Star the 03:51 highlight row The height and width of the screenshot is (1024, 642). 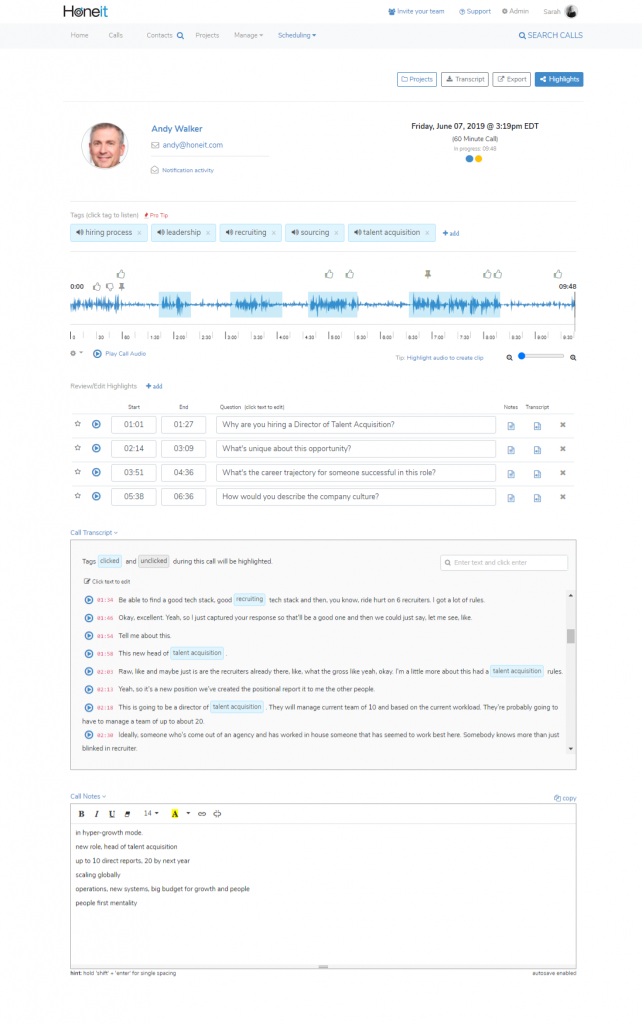(x=78, y=472)
